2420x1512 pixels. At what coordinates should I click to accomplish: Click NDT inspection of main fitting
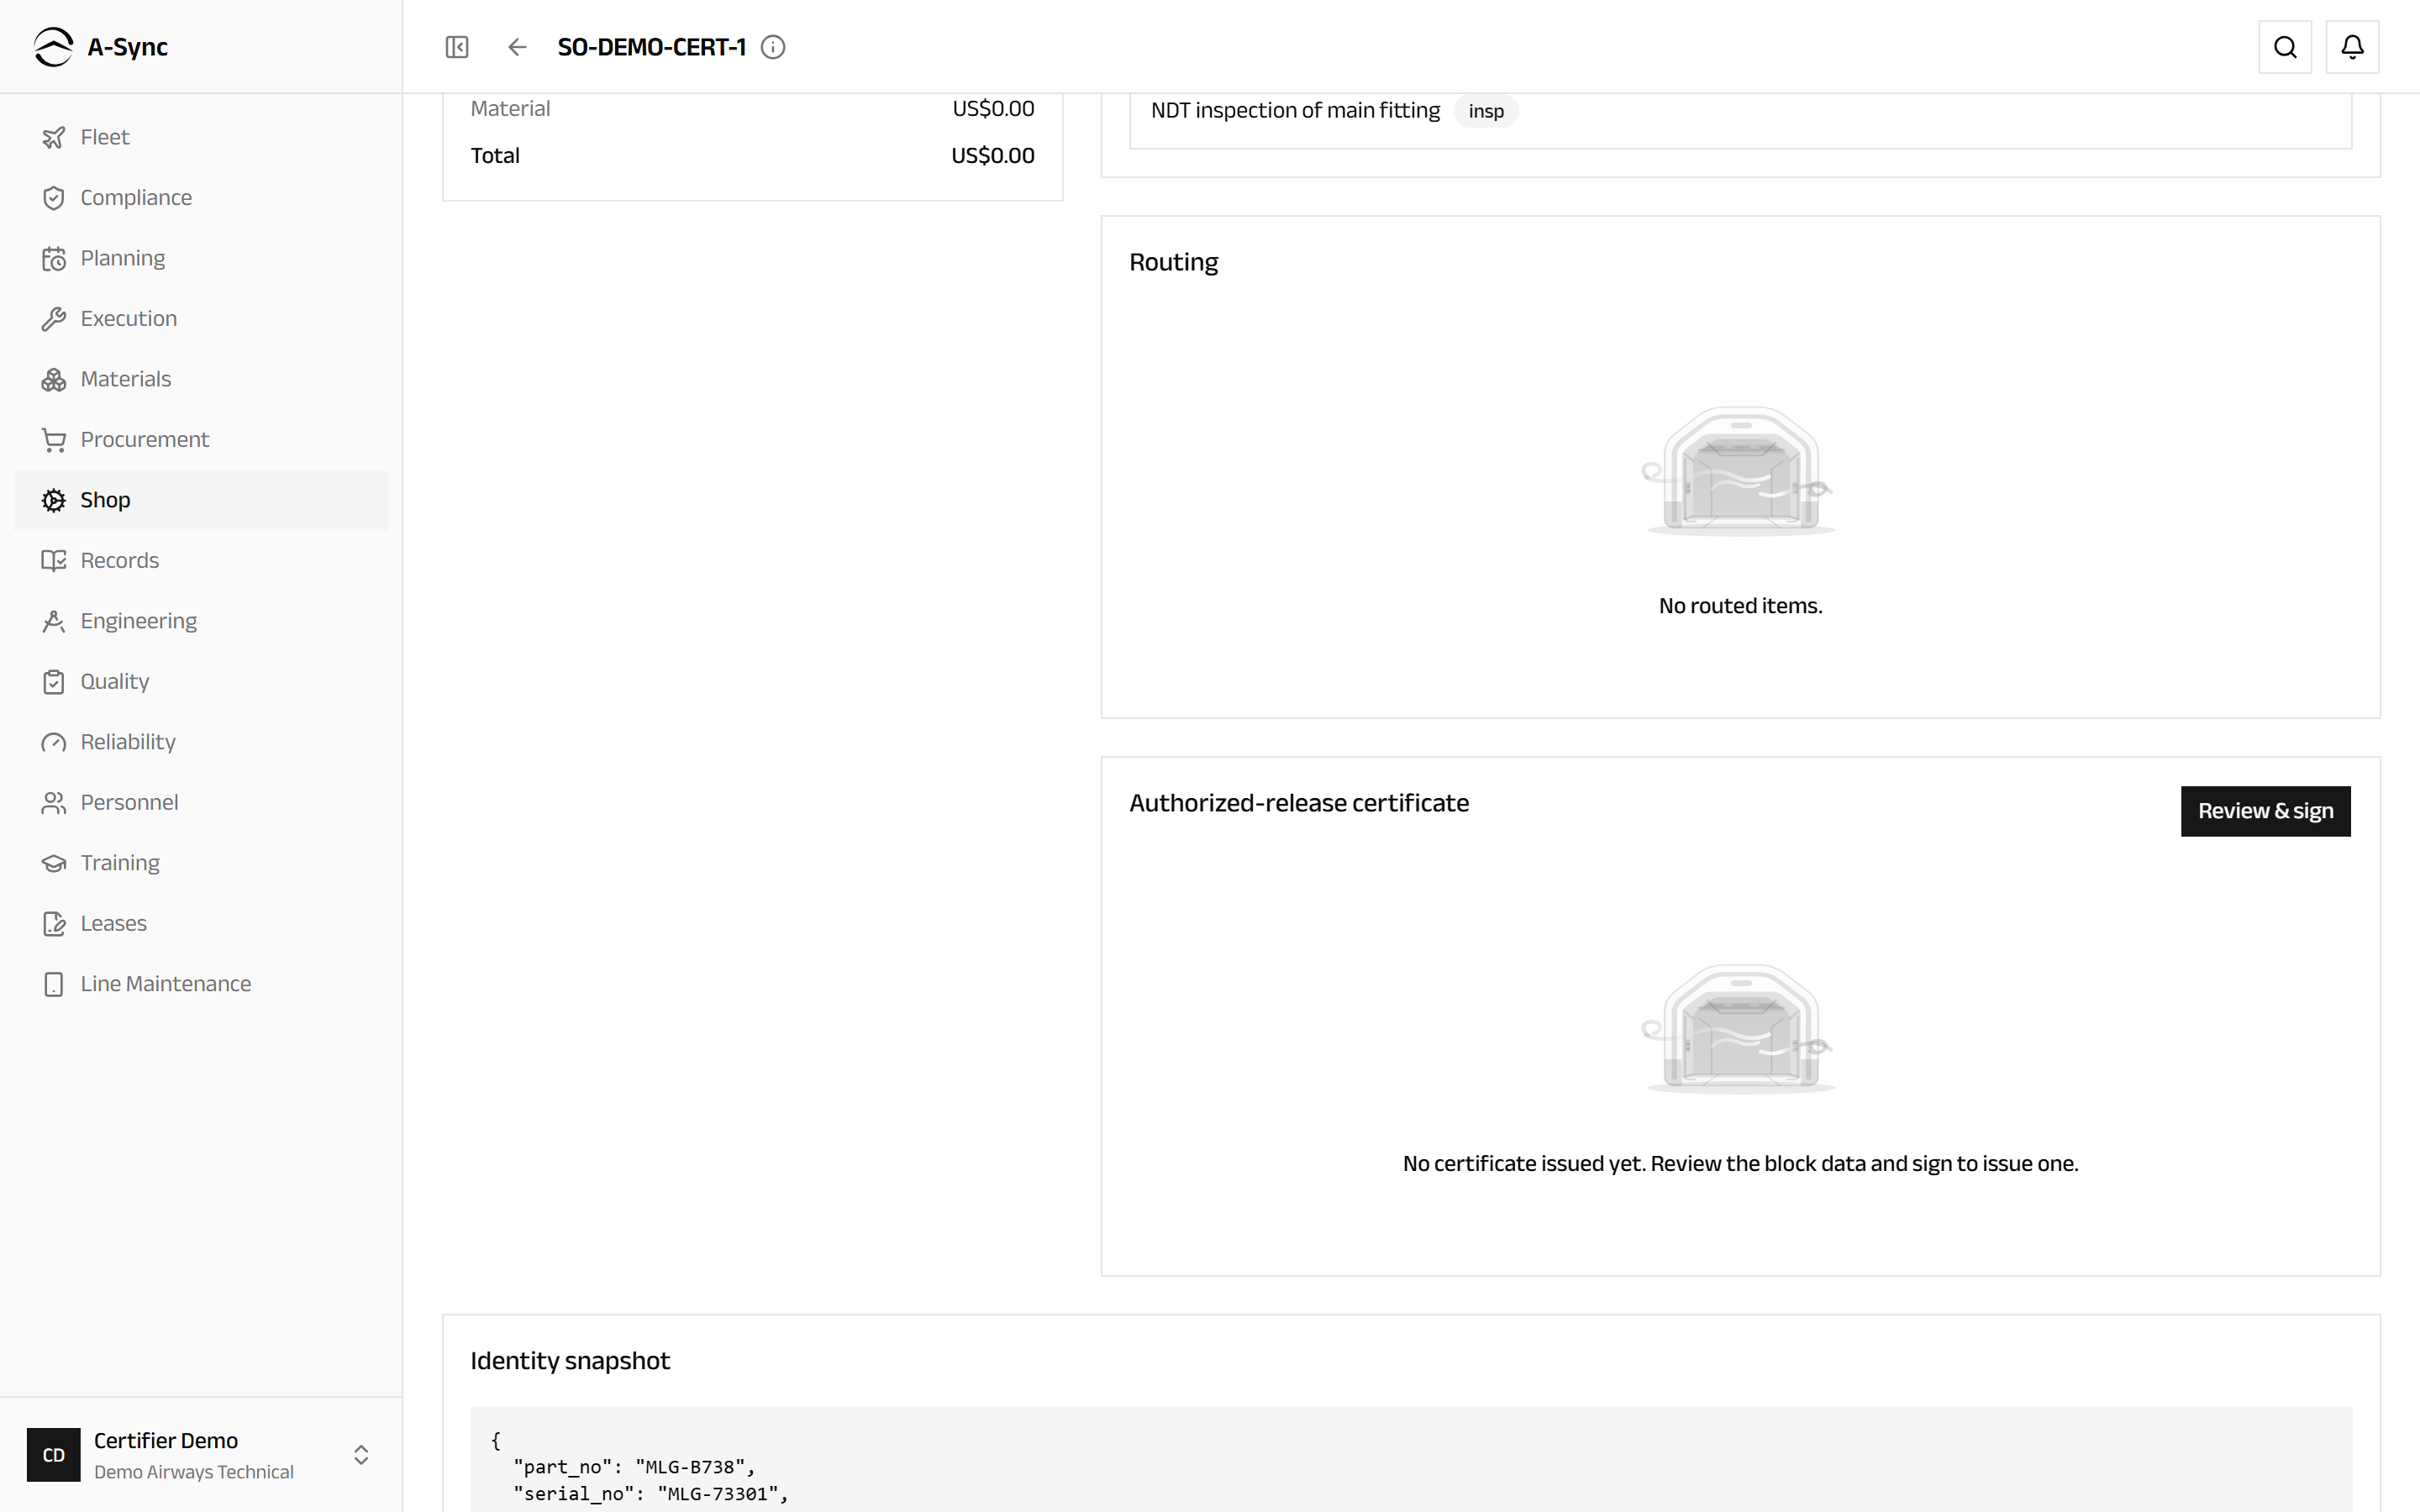point(1295,111)
